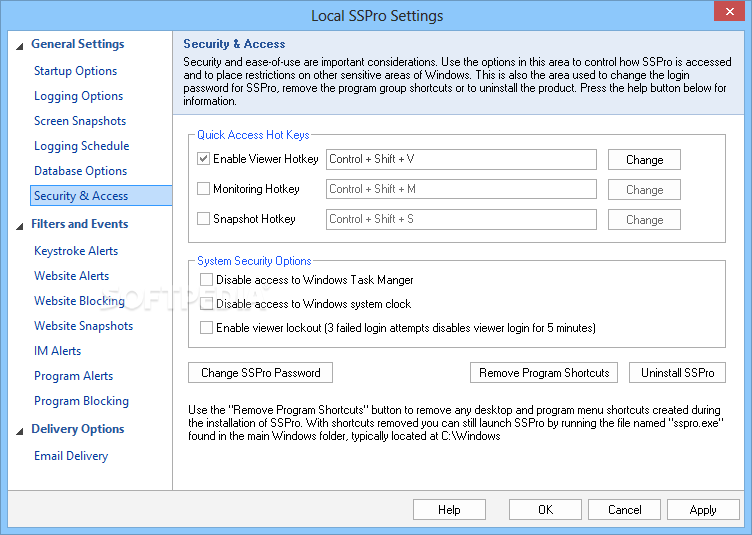752x535 pixels.
Task: Close the Local SSPro Settings window
Action: click(729, 12)
